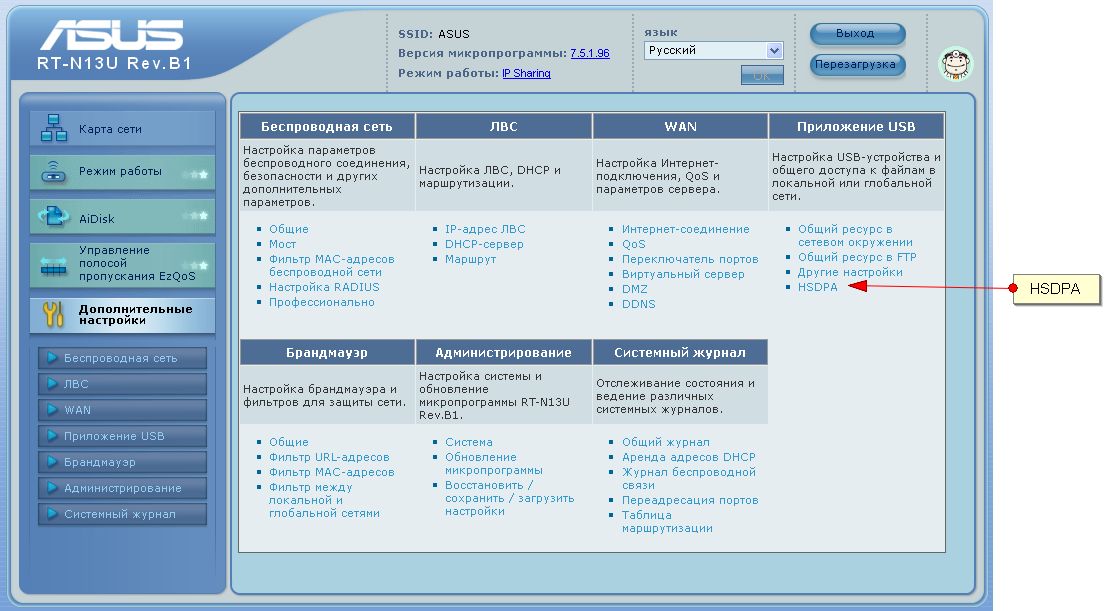Open the AiDisk icon
This screenshot has width=1110, height=611.
tap(54, 216)
